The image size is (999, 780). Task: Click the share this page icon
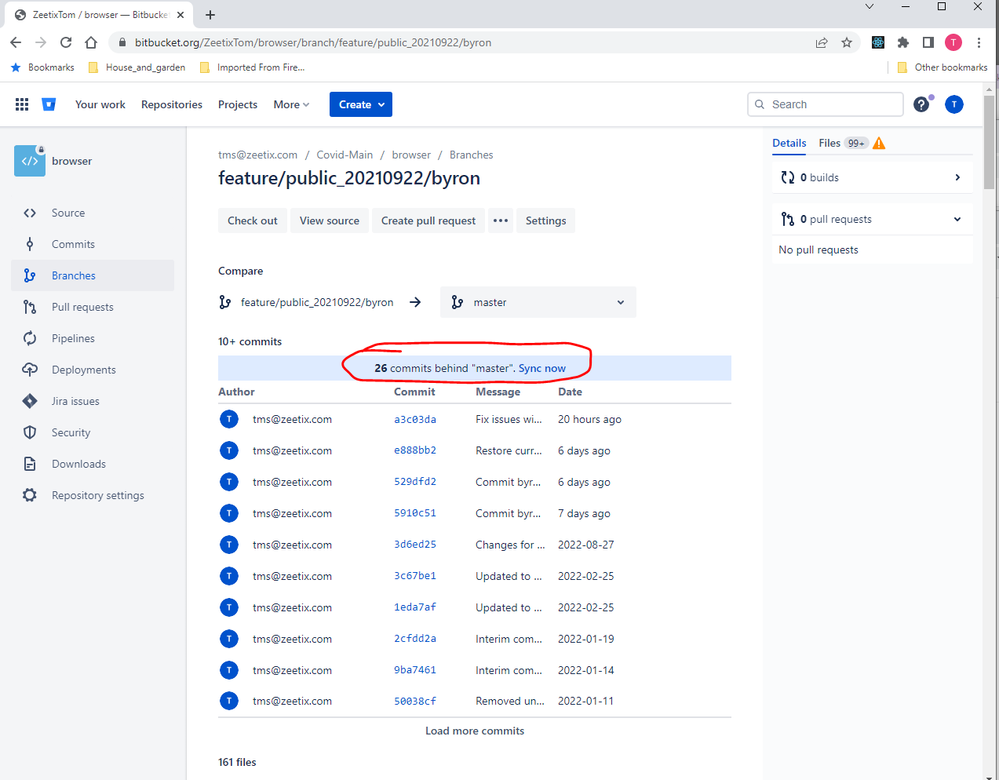click(821, 43)
